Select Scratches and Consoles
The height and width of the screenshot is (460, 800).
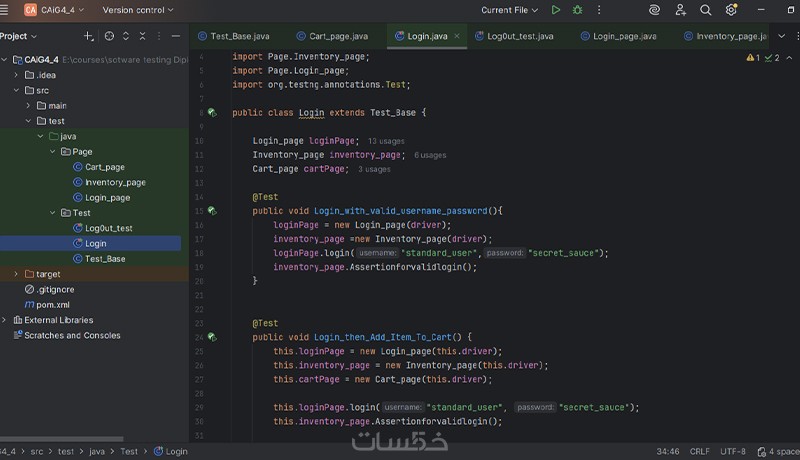point(67,335)
